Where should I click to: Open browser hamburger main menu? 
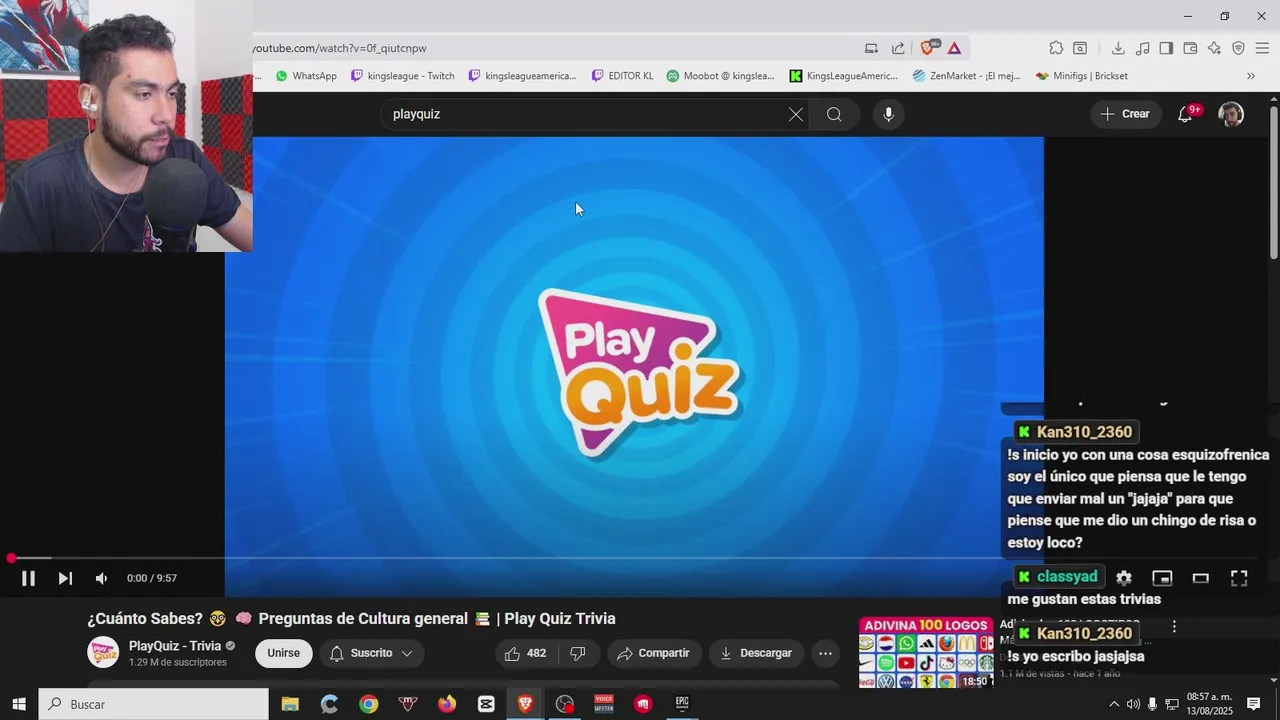1262,48
